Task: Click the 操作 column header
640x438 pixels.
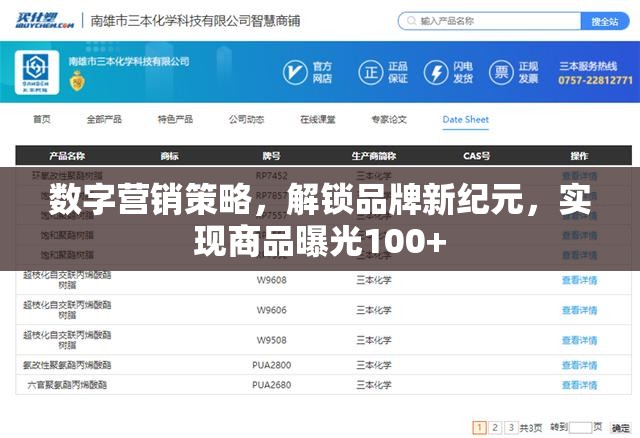Action: (579, 156)
